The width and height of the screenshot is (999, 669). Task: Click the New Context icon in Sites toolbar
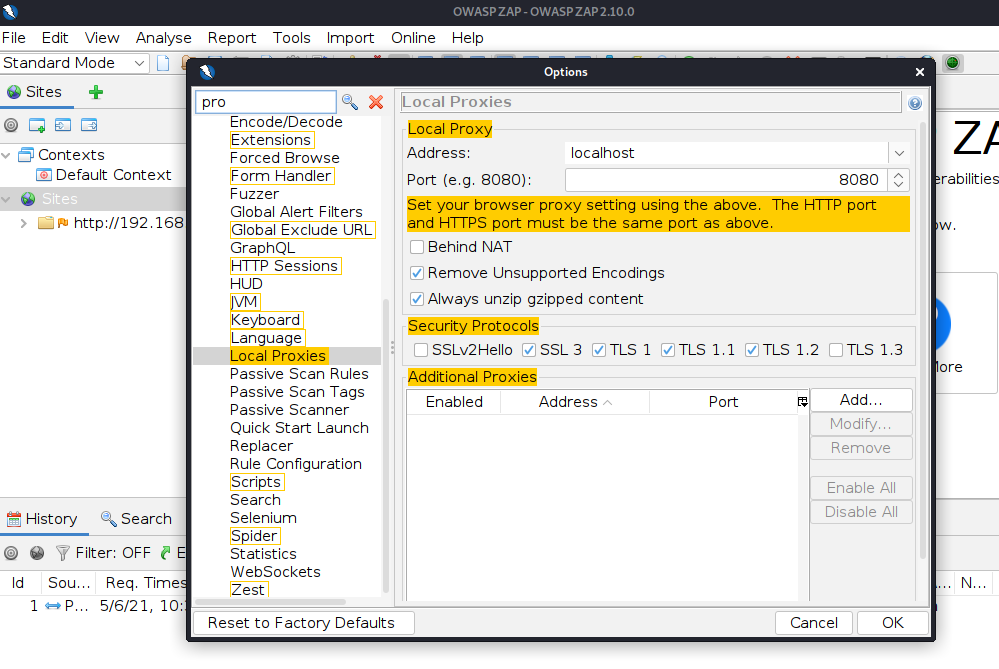coord(37,125)
